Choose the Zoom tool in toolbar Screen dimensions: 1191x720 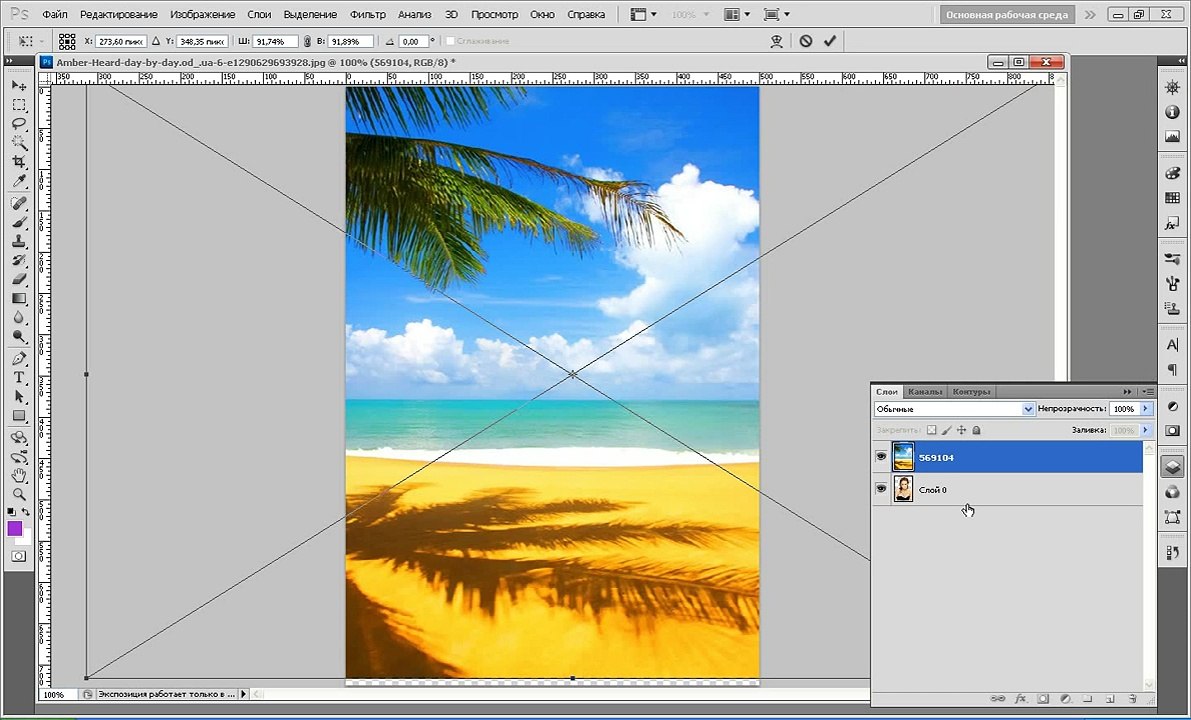19,494
